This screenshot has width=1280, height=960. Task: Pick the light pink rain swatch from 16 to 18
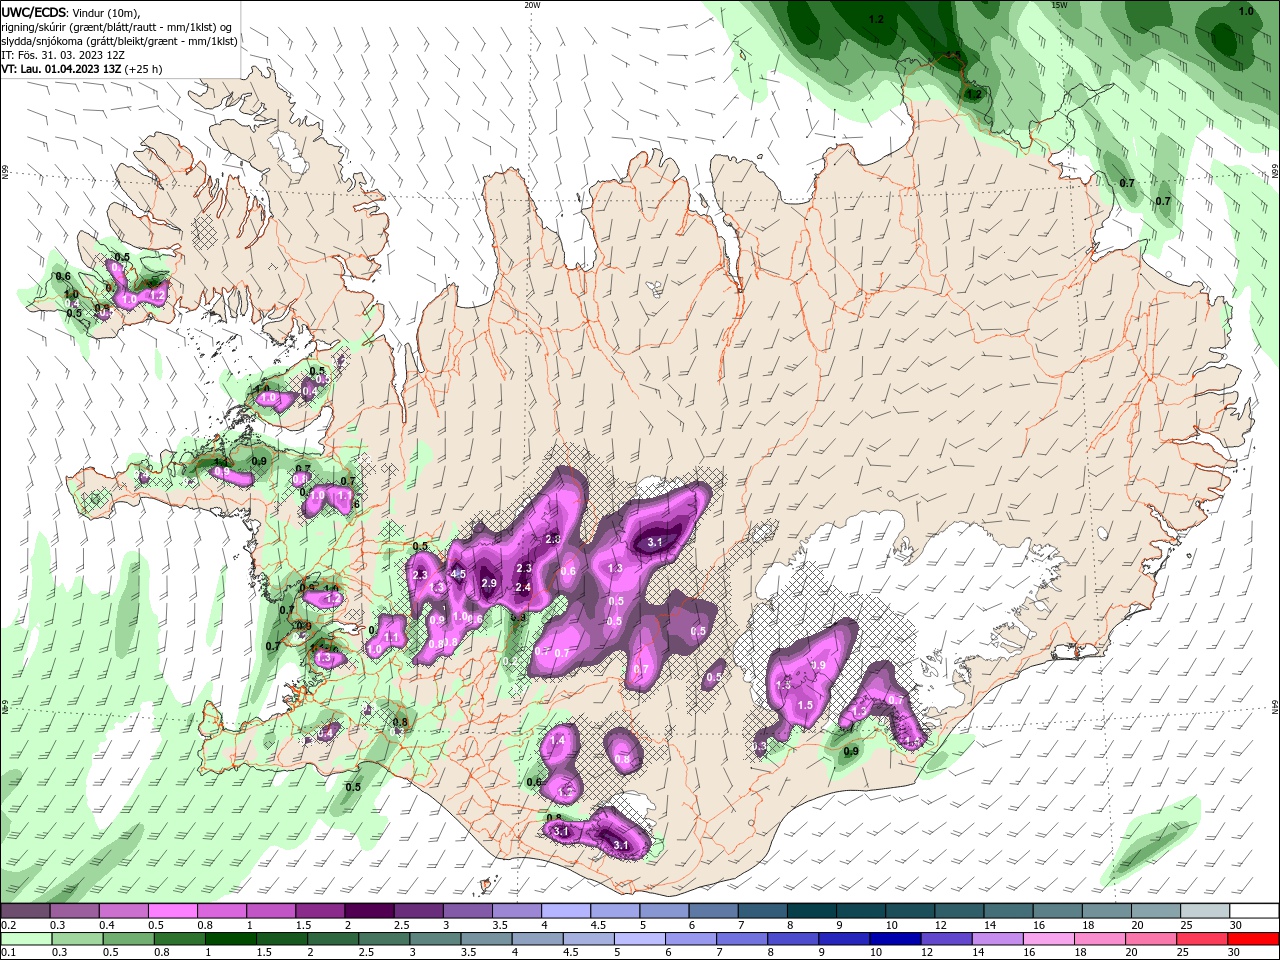click(x=1049, y=940)
